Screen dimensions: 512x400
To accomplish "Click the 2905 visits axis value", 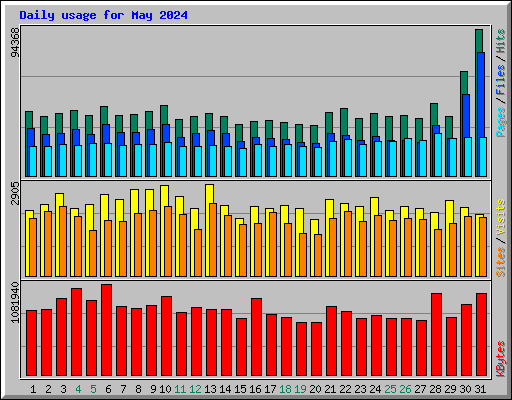I will [x=15, y=193].
